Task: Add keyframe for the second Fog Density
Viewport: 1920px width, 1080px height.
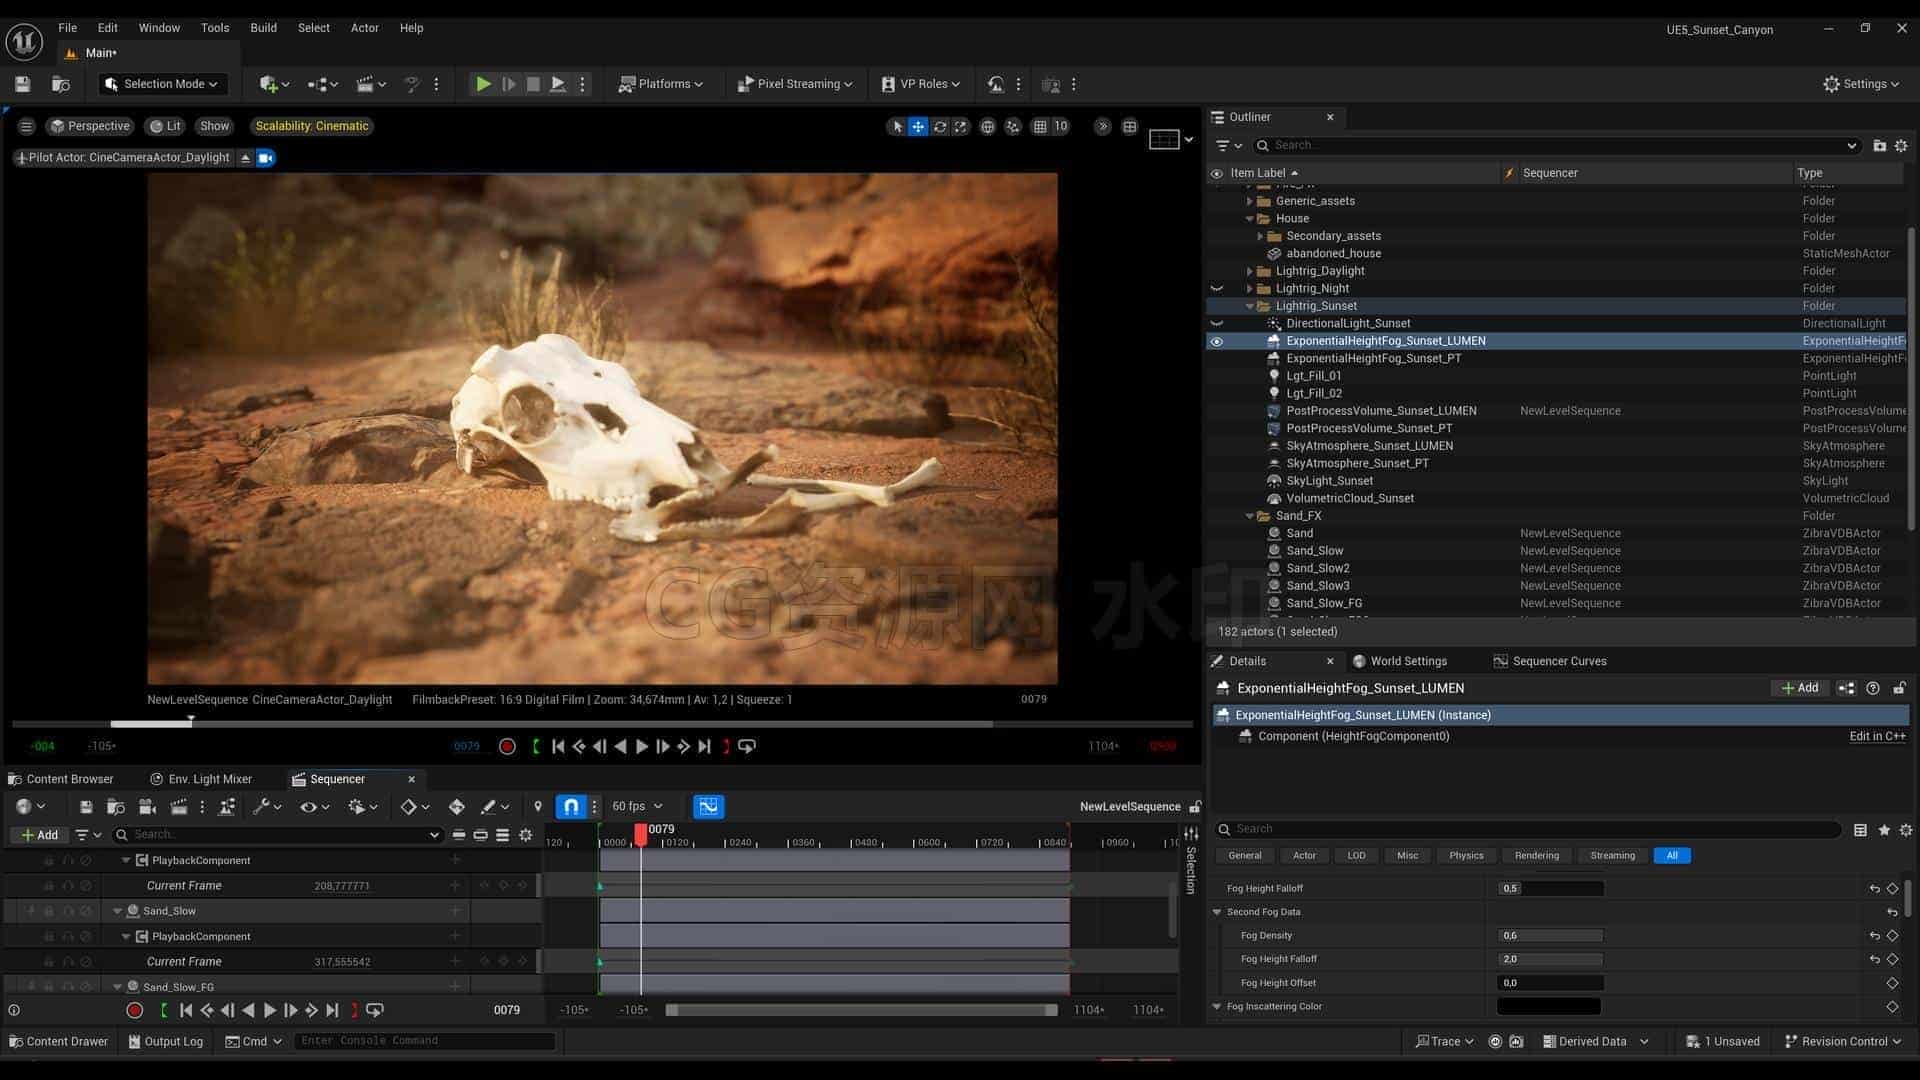Action: tap(1892, 936)
